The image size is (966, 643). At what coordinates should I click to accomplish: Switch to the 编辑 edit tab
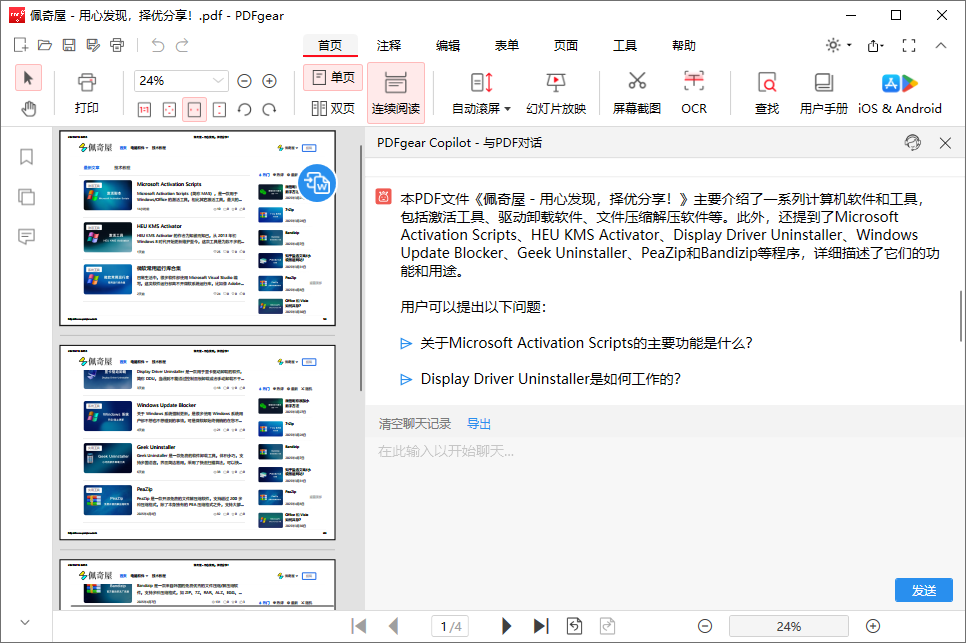(x=448, y=46)
